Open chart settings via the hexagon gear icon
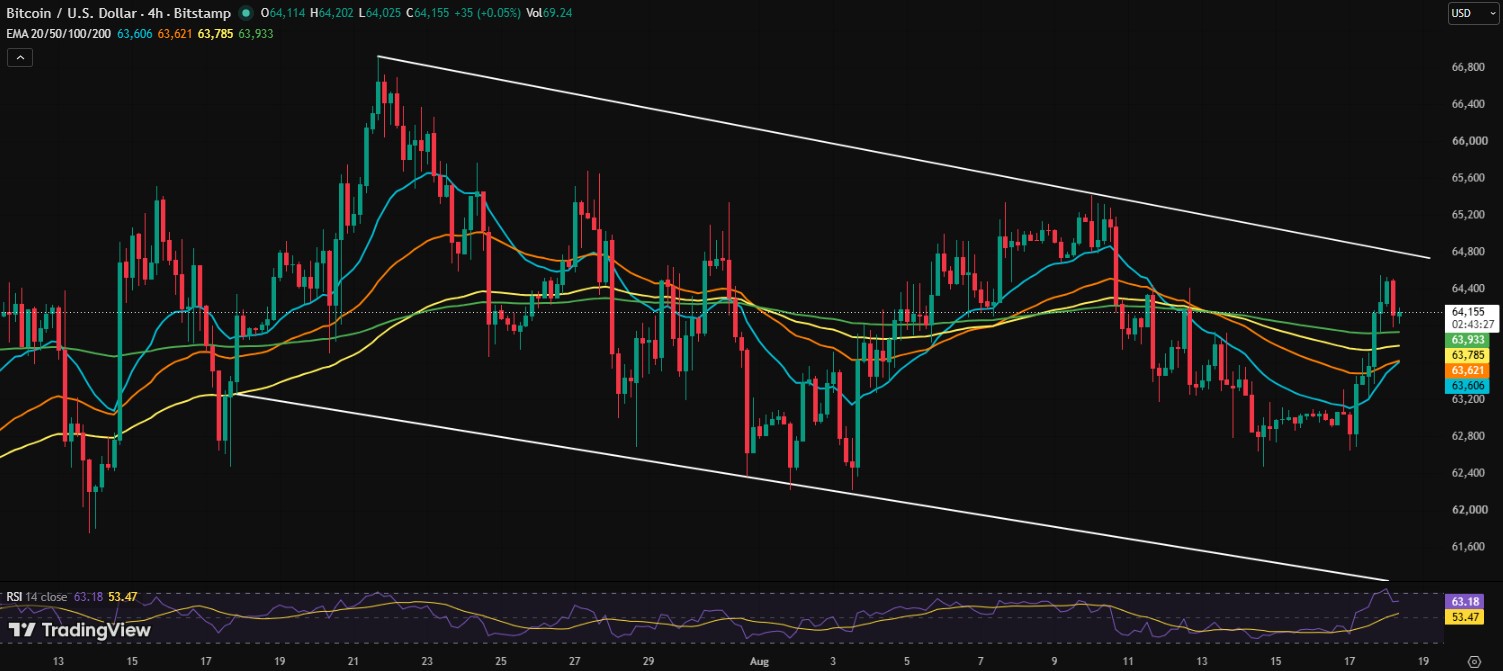This screenshot has height=671, width=1503. pyautogui.click(x=1472, y=661)
